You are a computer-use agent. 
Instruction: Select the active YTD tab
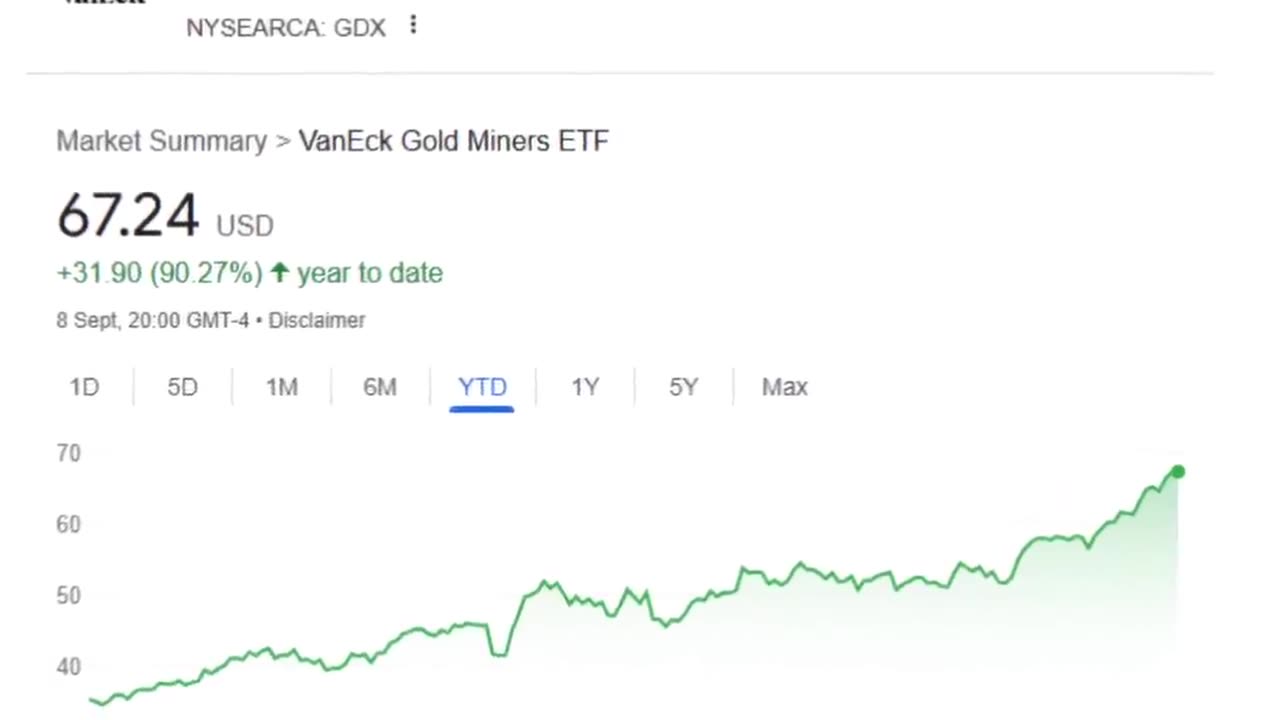[x=482, y=387]
